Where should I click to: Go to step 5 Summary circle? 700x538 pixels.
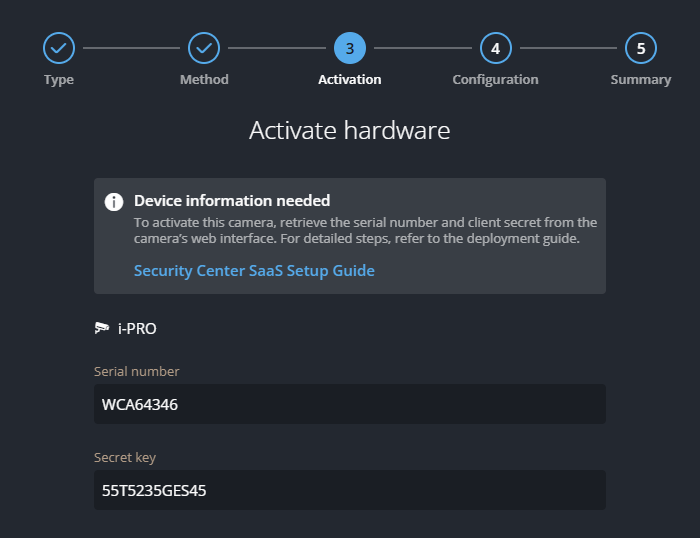click(x=641, y=47)
